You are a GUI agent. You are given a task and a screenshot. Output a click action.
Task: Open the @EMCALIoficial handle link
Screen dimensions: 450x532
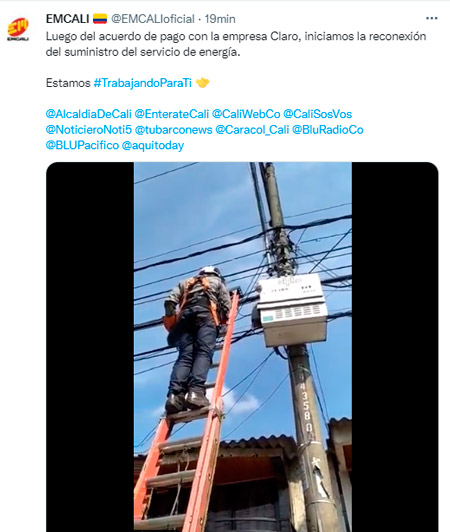coord(153,19)
